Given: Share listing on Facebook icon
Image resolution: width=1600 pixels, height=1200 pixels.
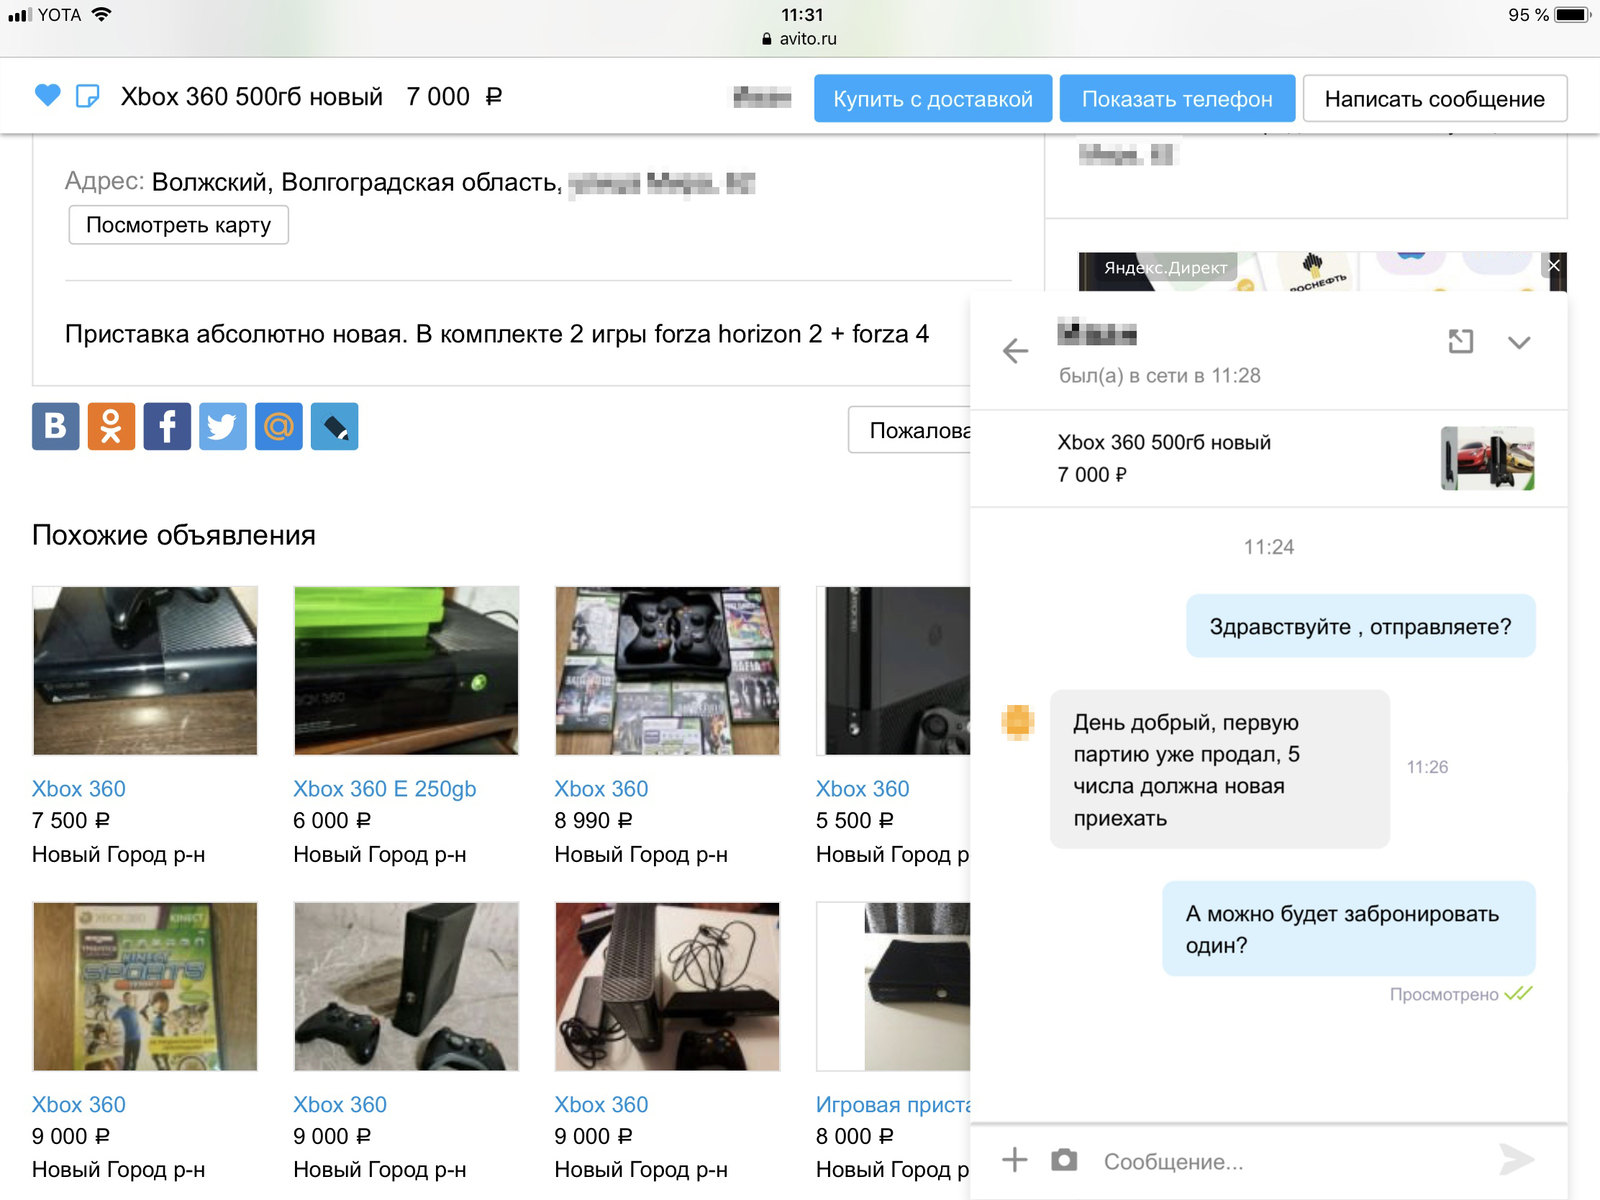Looking at the screenshot, I should 167,426.
